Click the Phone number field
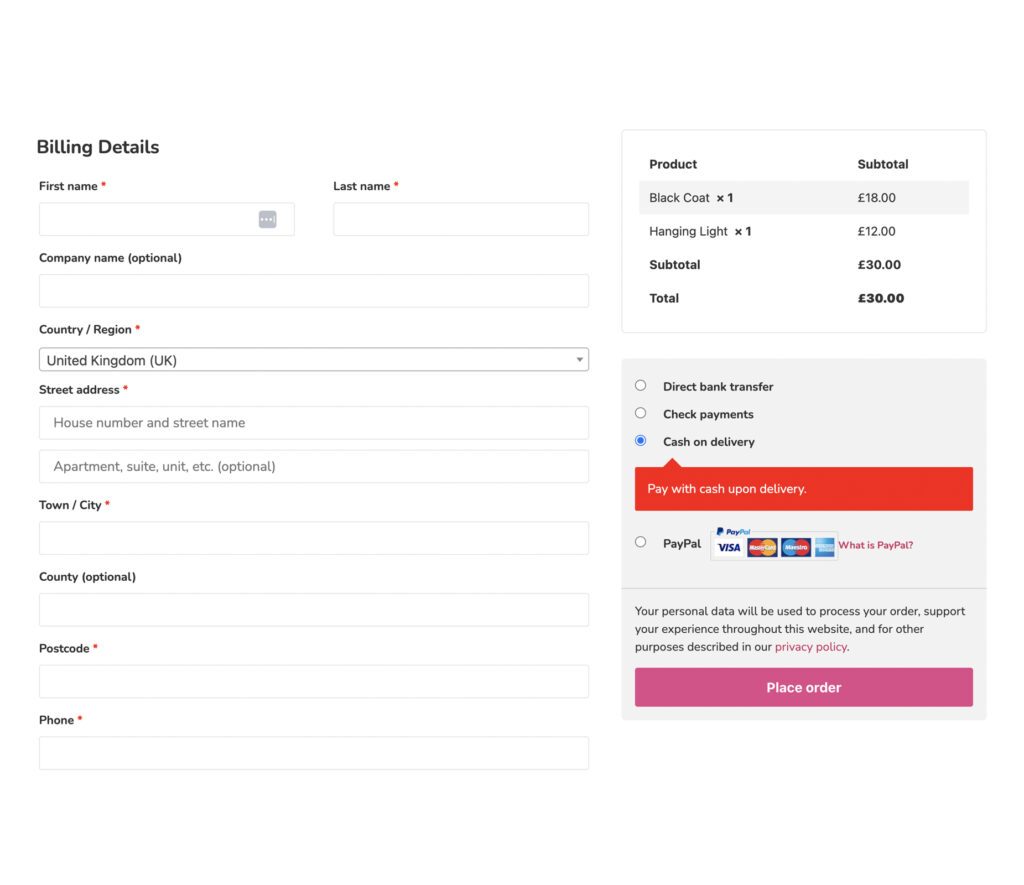 tap(313, 753)
